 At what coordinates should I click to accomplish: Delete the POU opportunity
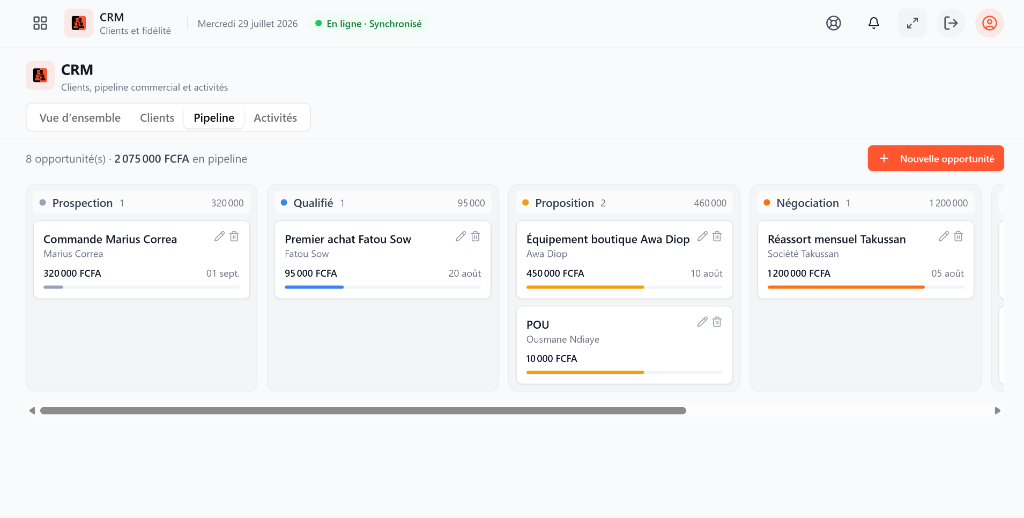click(717, 322)
